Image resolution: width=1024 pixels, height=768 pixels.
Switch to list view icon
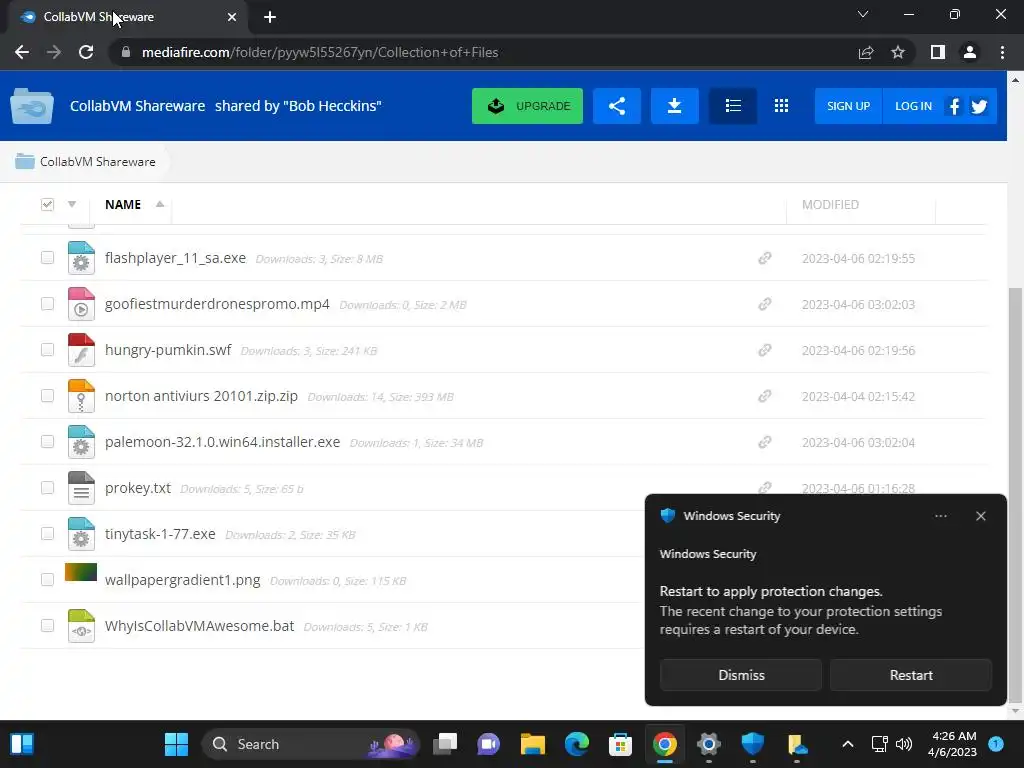(733, 106)
